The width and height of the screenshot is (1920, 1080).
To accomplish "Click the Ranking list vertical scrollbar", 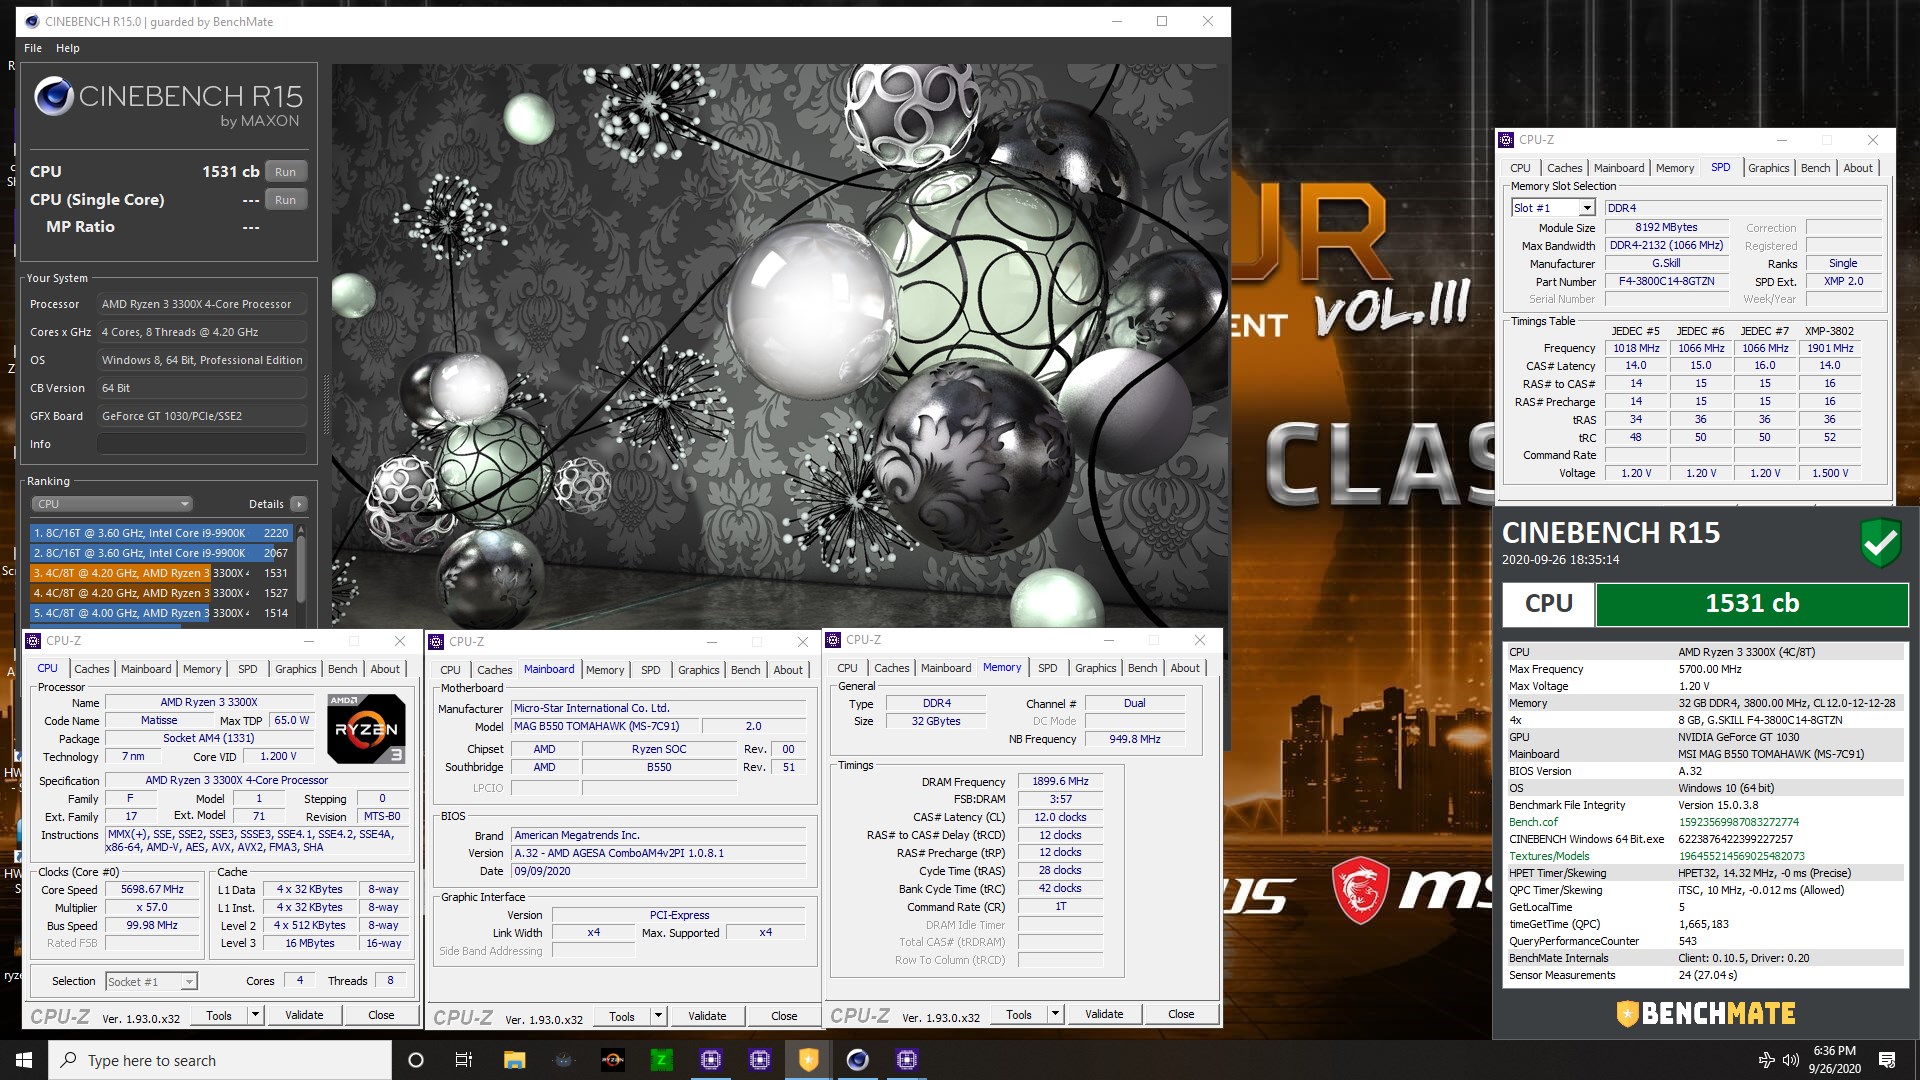I will point(300,572).
